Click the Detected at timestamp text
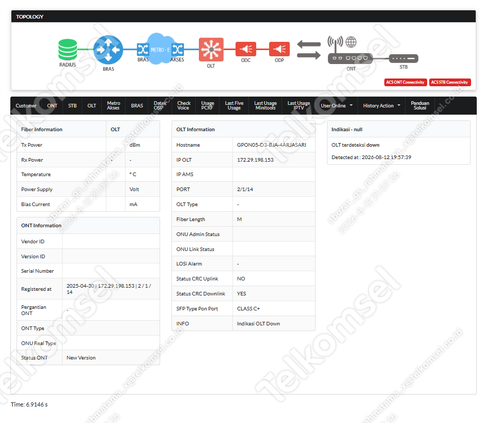This screenshot has width=500, height=423. point(371,157)
